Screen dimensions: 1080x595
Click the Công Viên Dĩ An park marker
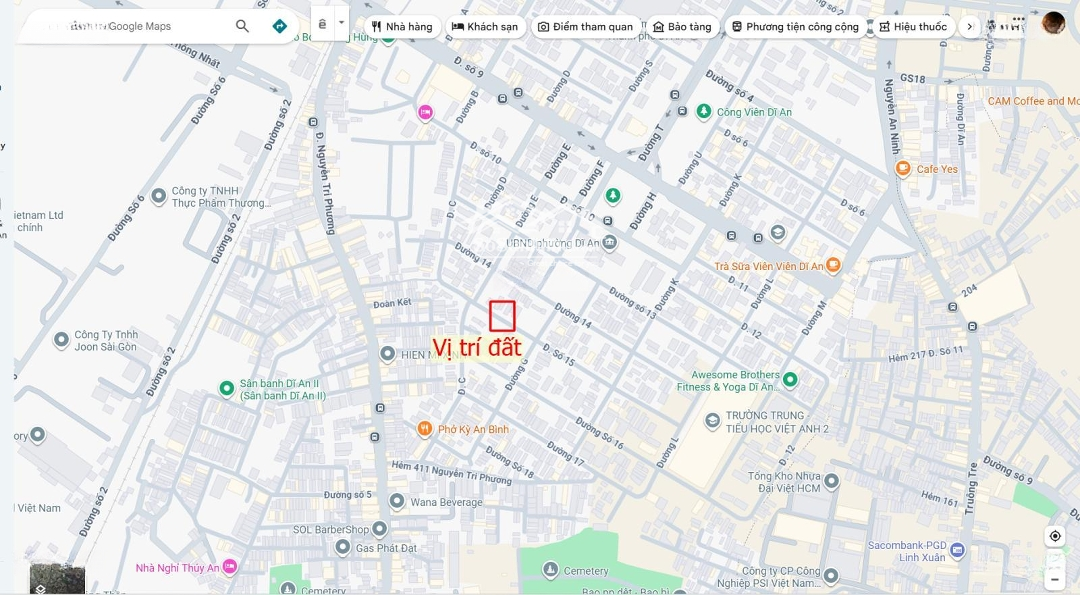pyautogui.click(x=703, y=111)
